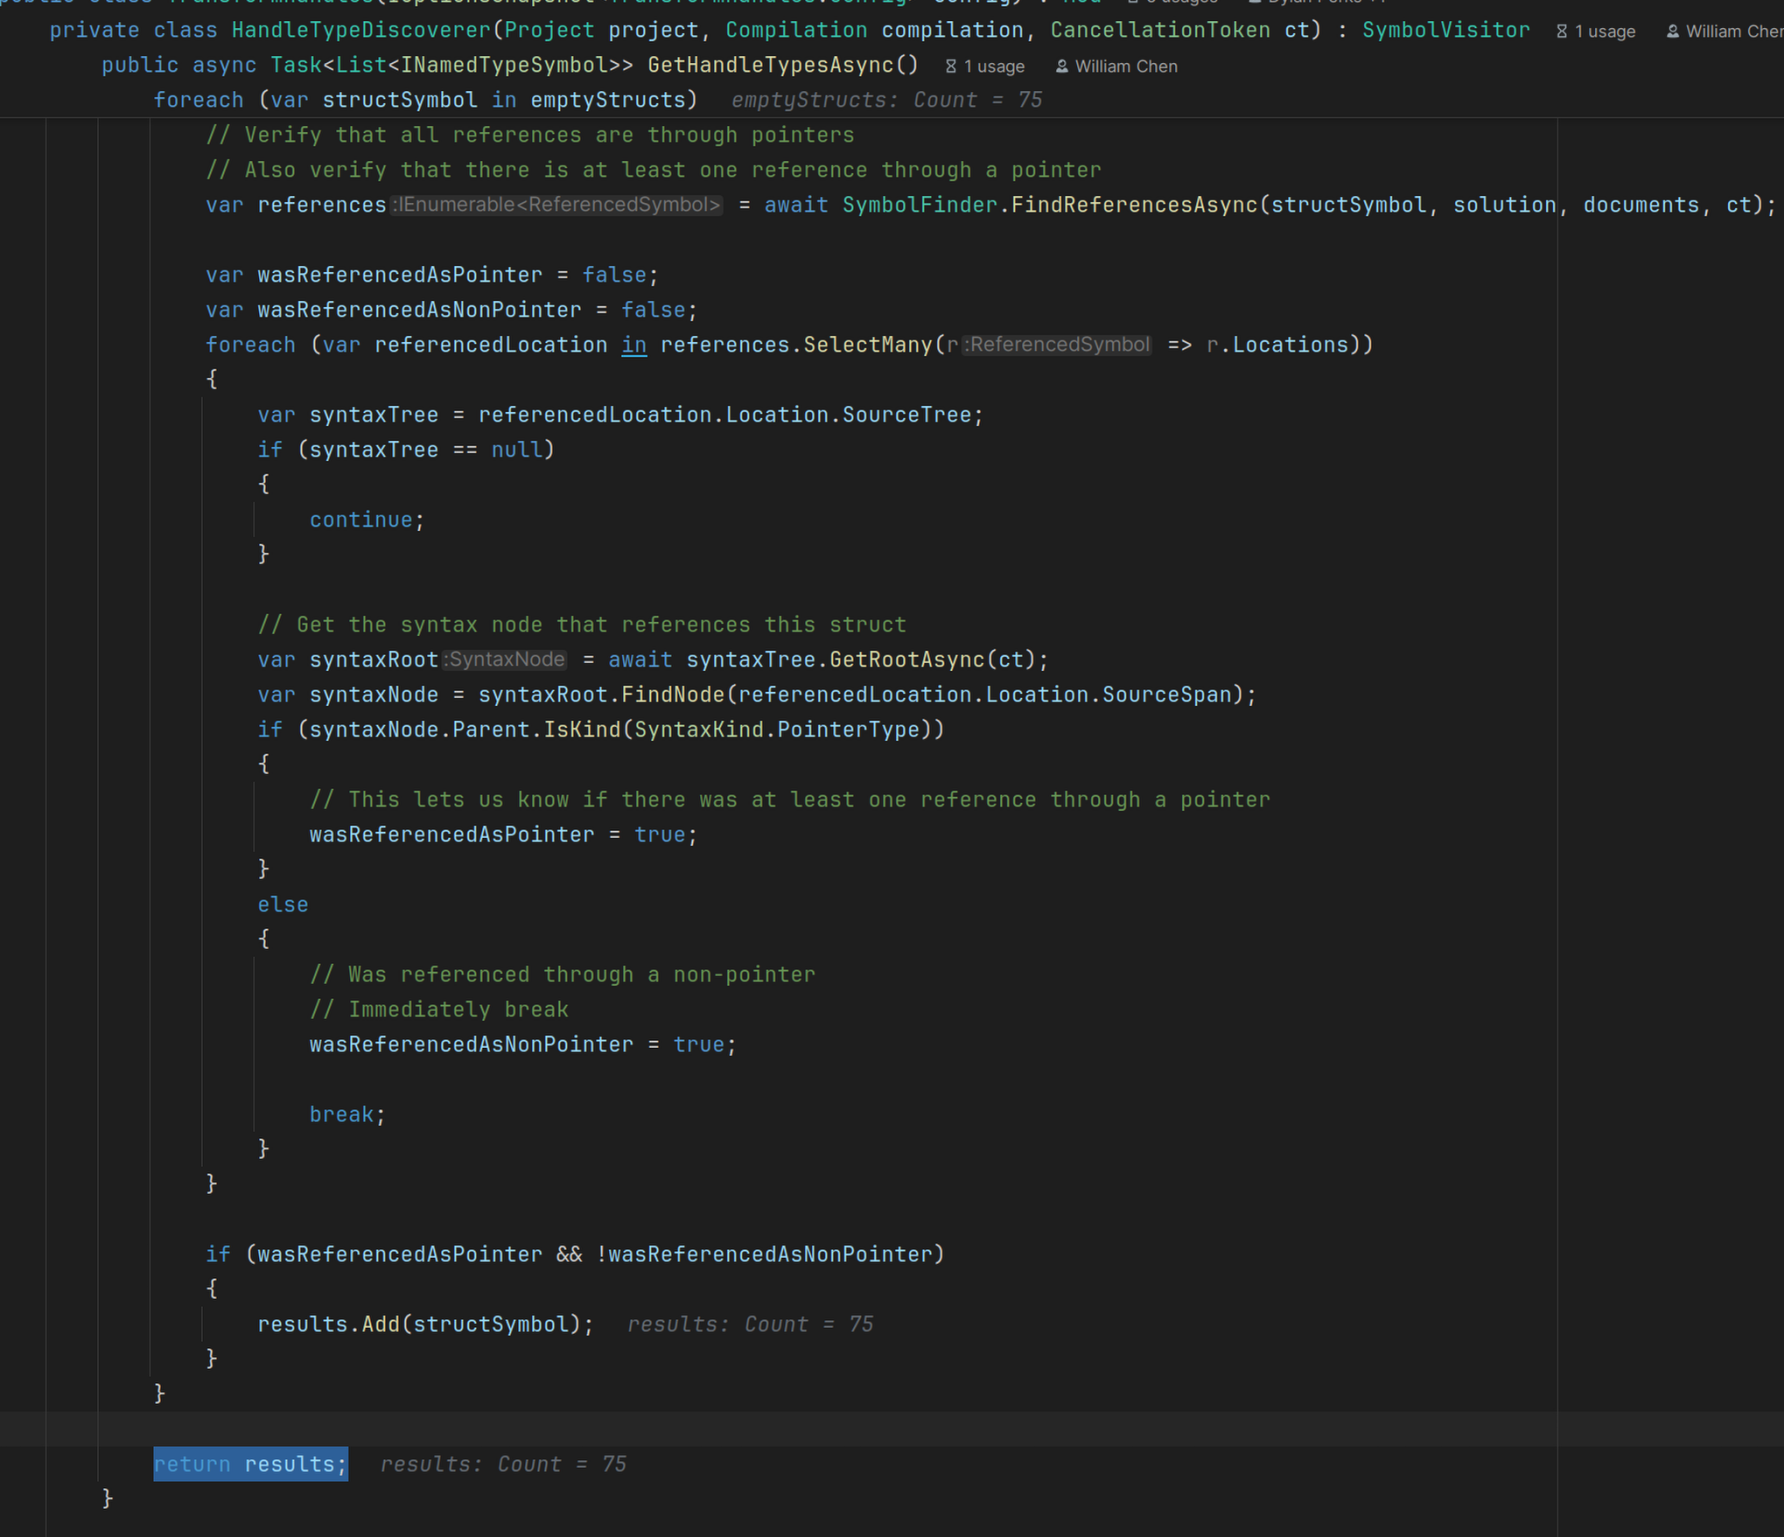Viewport: 1784px width, 1537px height.
Task: Click the GetRootAsync method call
Action: click(x=907, y=660)
